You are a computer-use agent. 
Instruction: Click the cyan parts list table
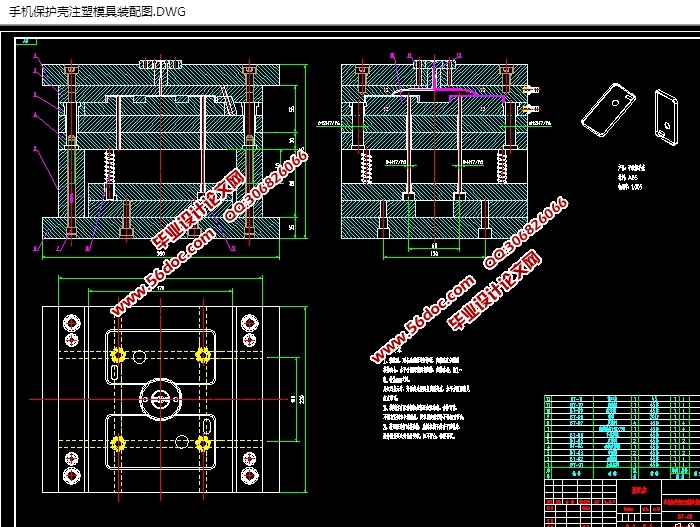point(622,436)
